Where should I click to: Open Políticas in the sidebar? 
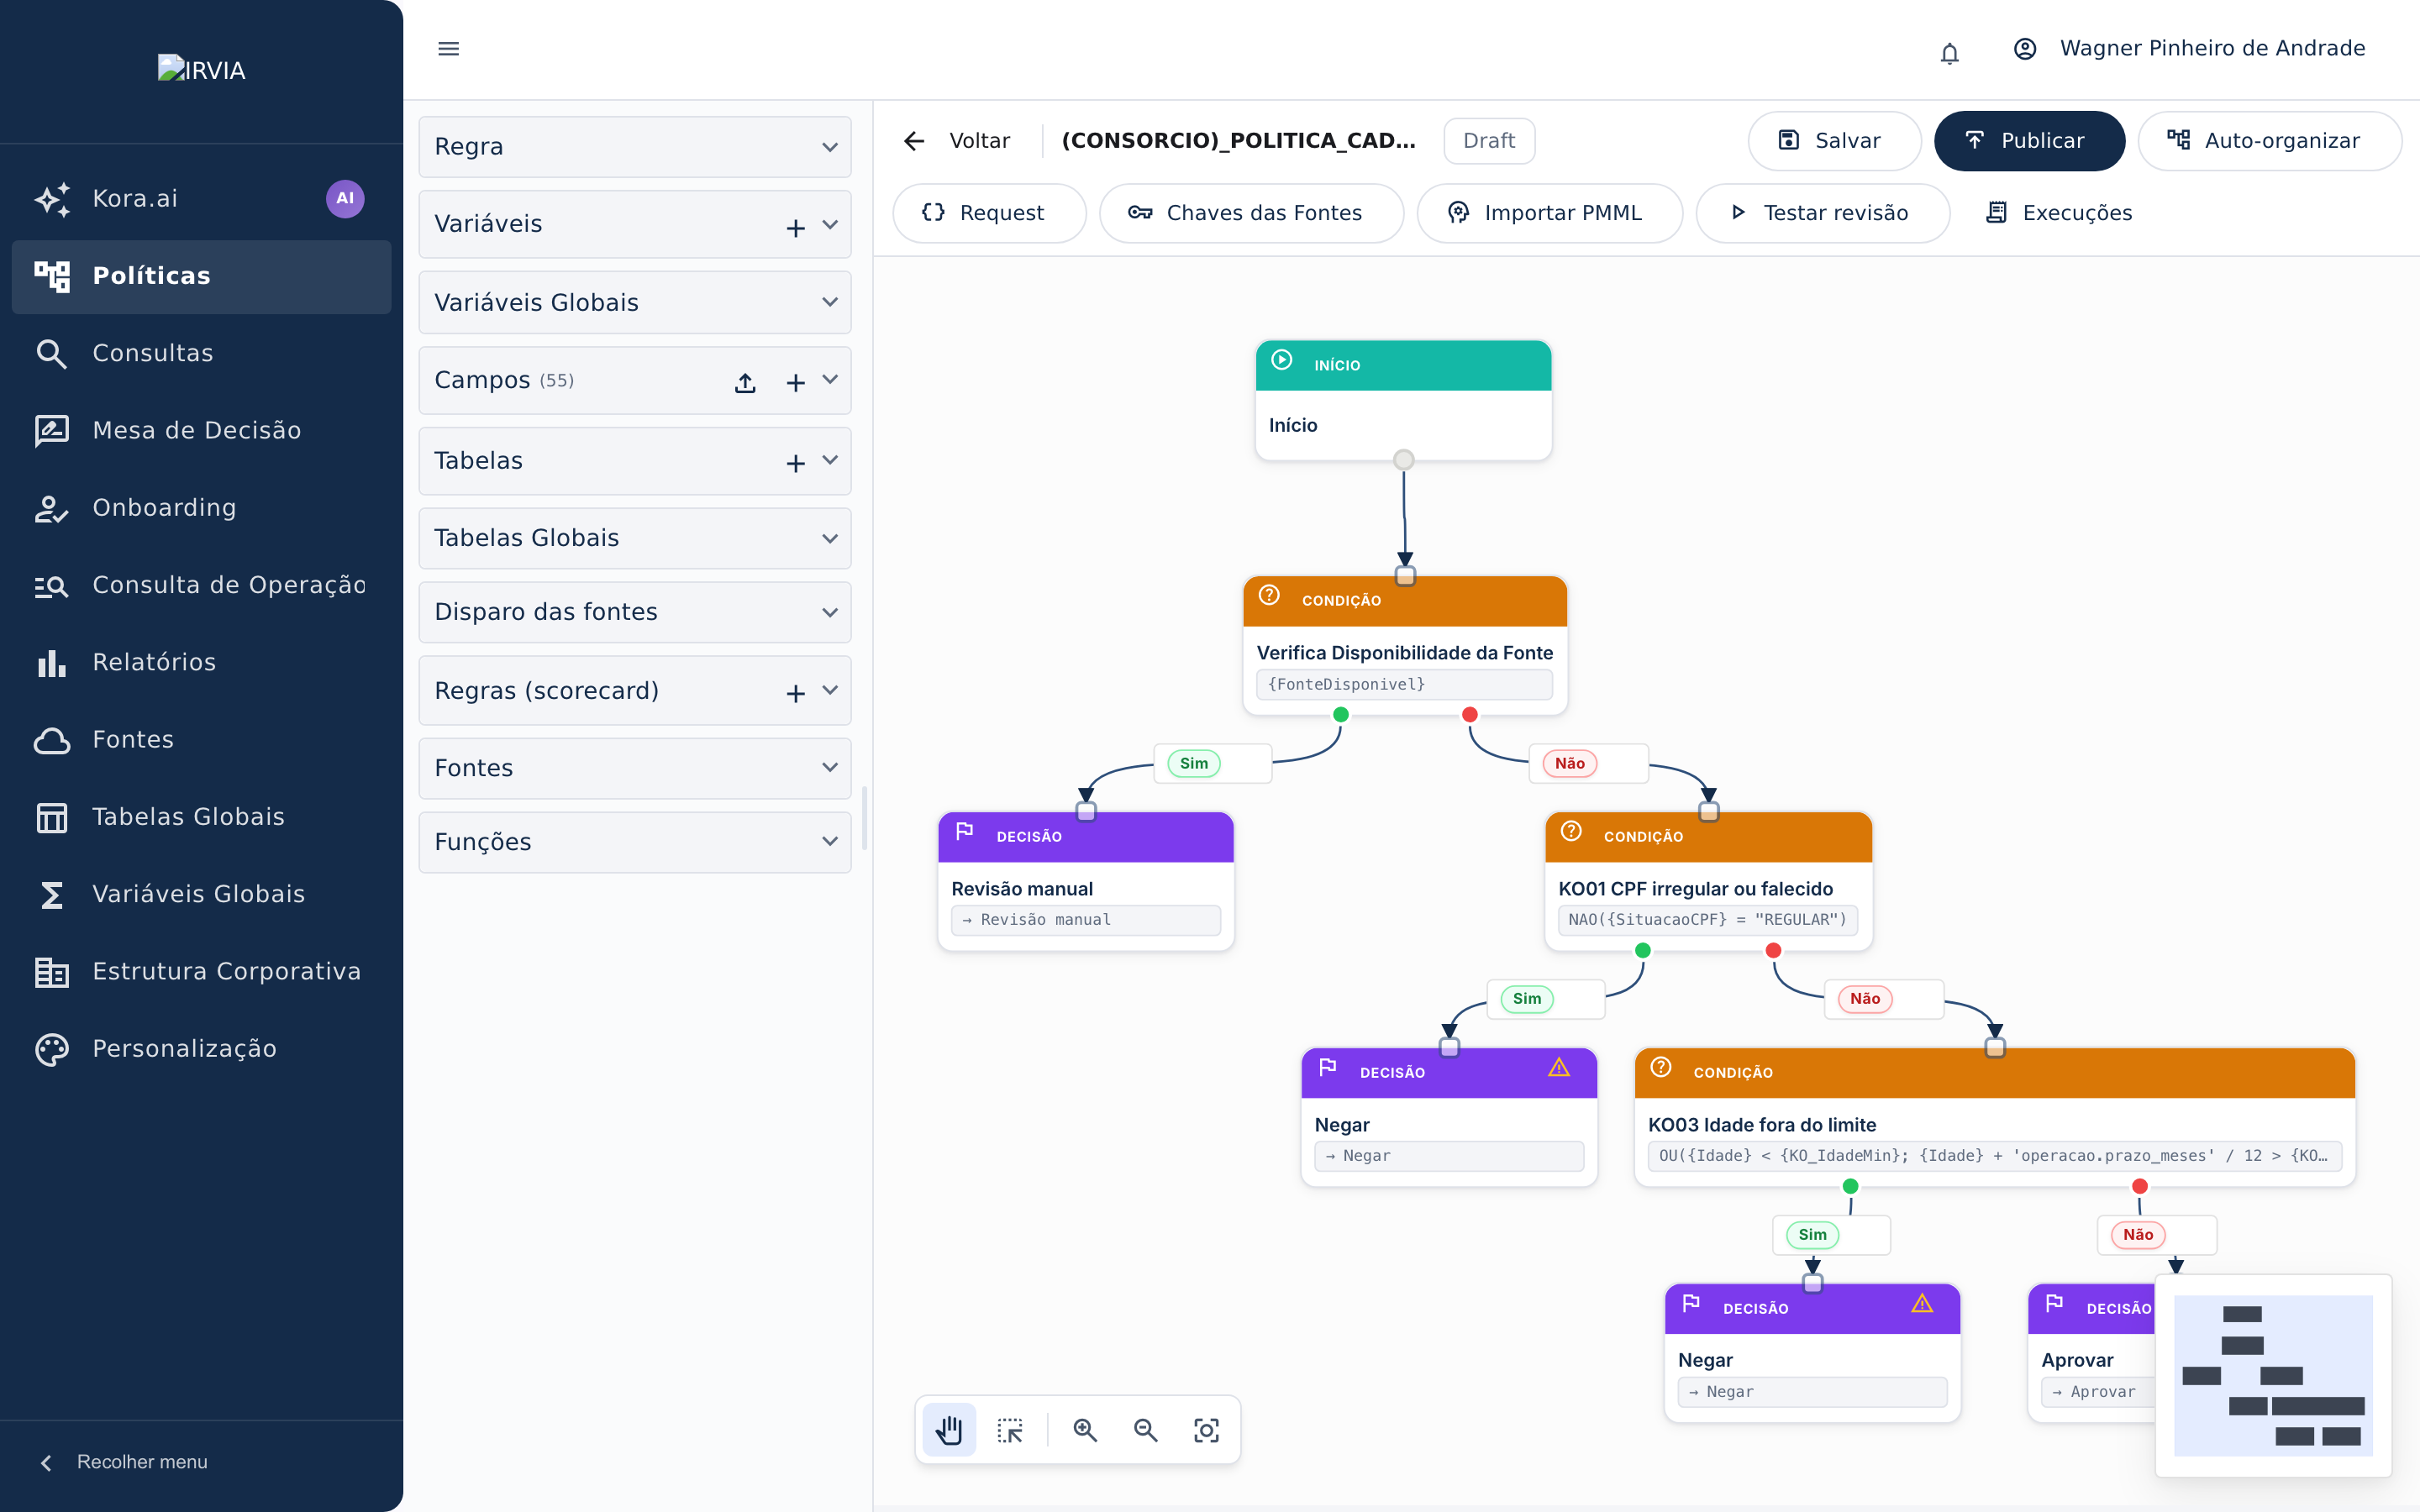coord(201,276)
